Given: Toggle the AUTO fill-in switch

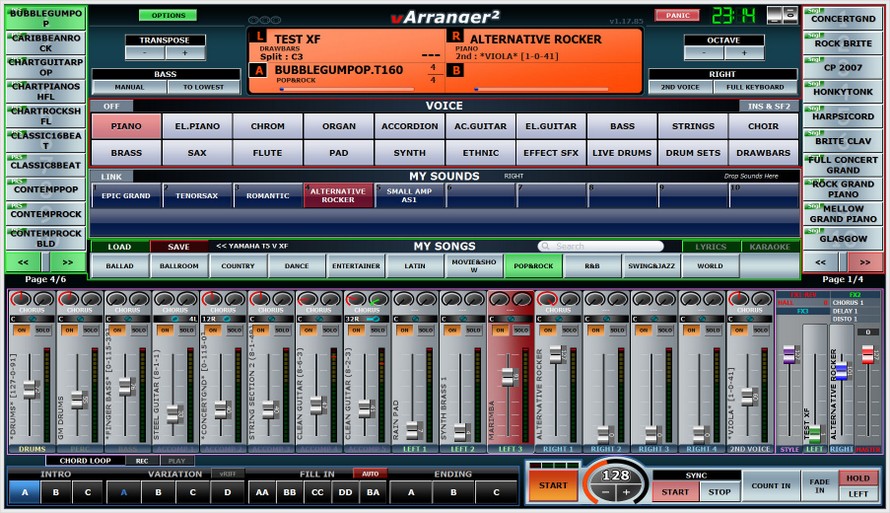Looking at the screenshot, I should tap(369, 473).
